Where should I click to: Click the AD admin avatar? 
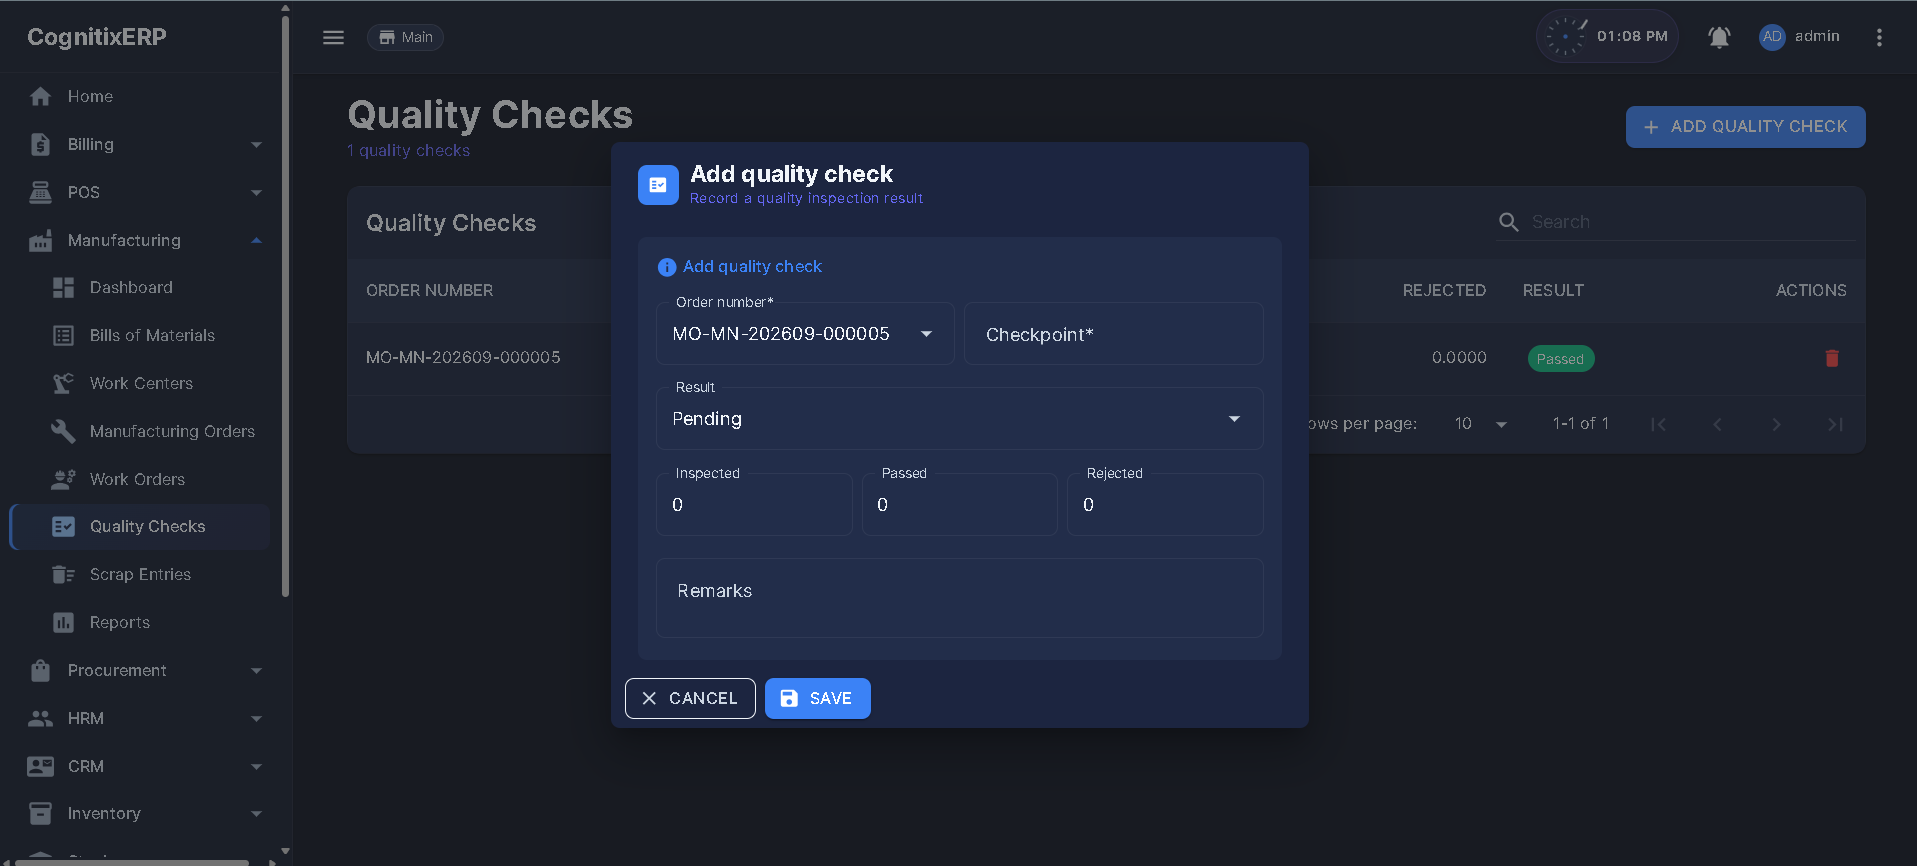pos(1772,37)
